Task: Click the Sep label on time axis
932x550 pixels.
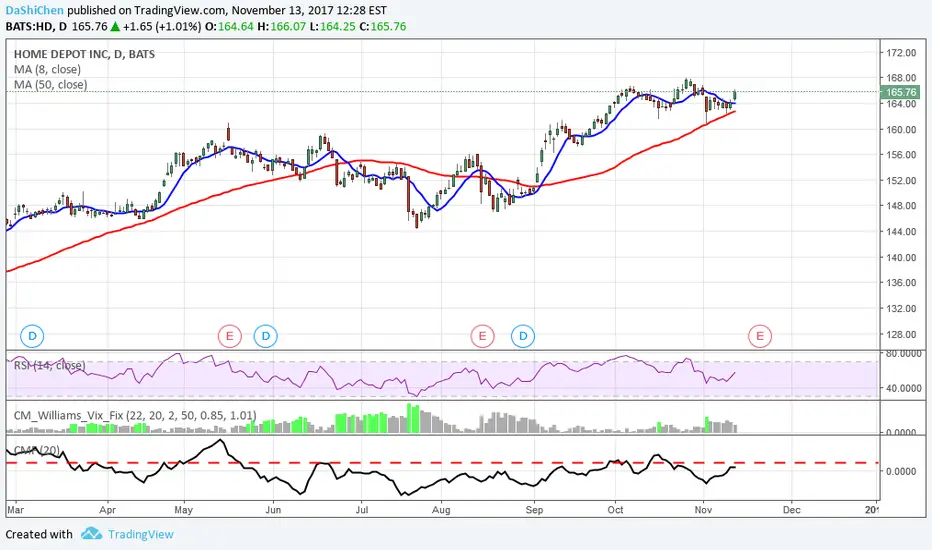Action: pyautogui.click(x=534, y=510)
